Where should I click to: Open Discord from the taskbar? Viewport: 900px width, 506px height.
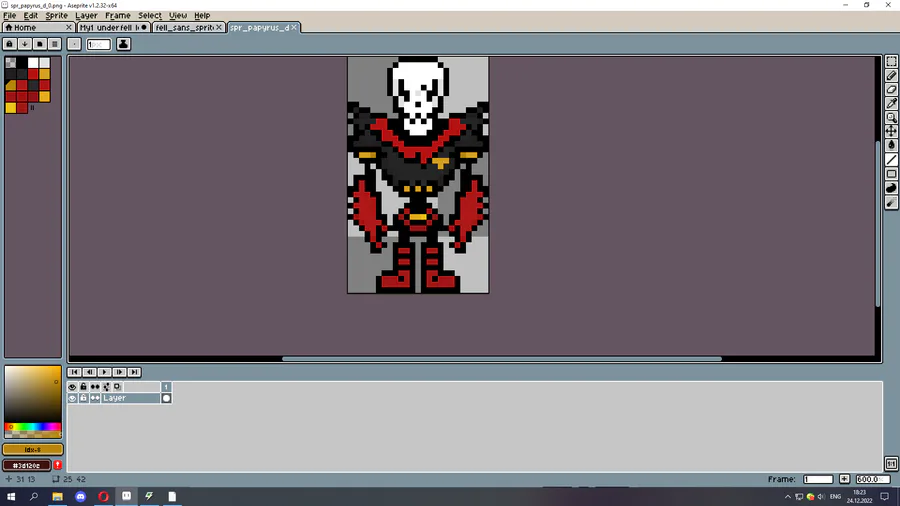(x=80, y=496)
